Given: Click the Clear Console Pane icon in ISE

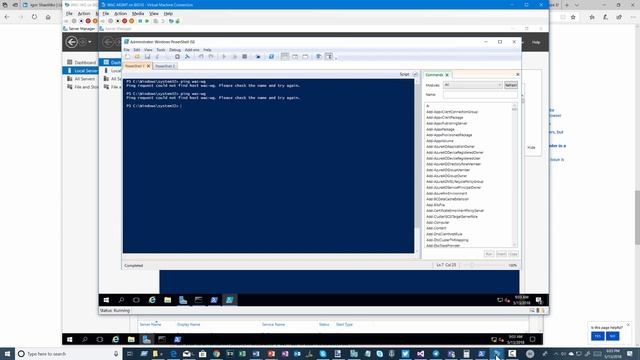Looking at the screenshot, I should [187, 57].
